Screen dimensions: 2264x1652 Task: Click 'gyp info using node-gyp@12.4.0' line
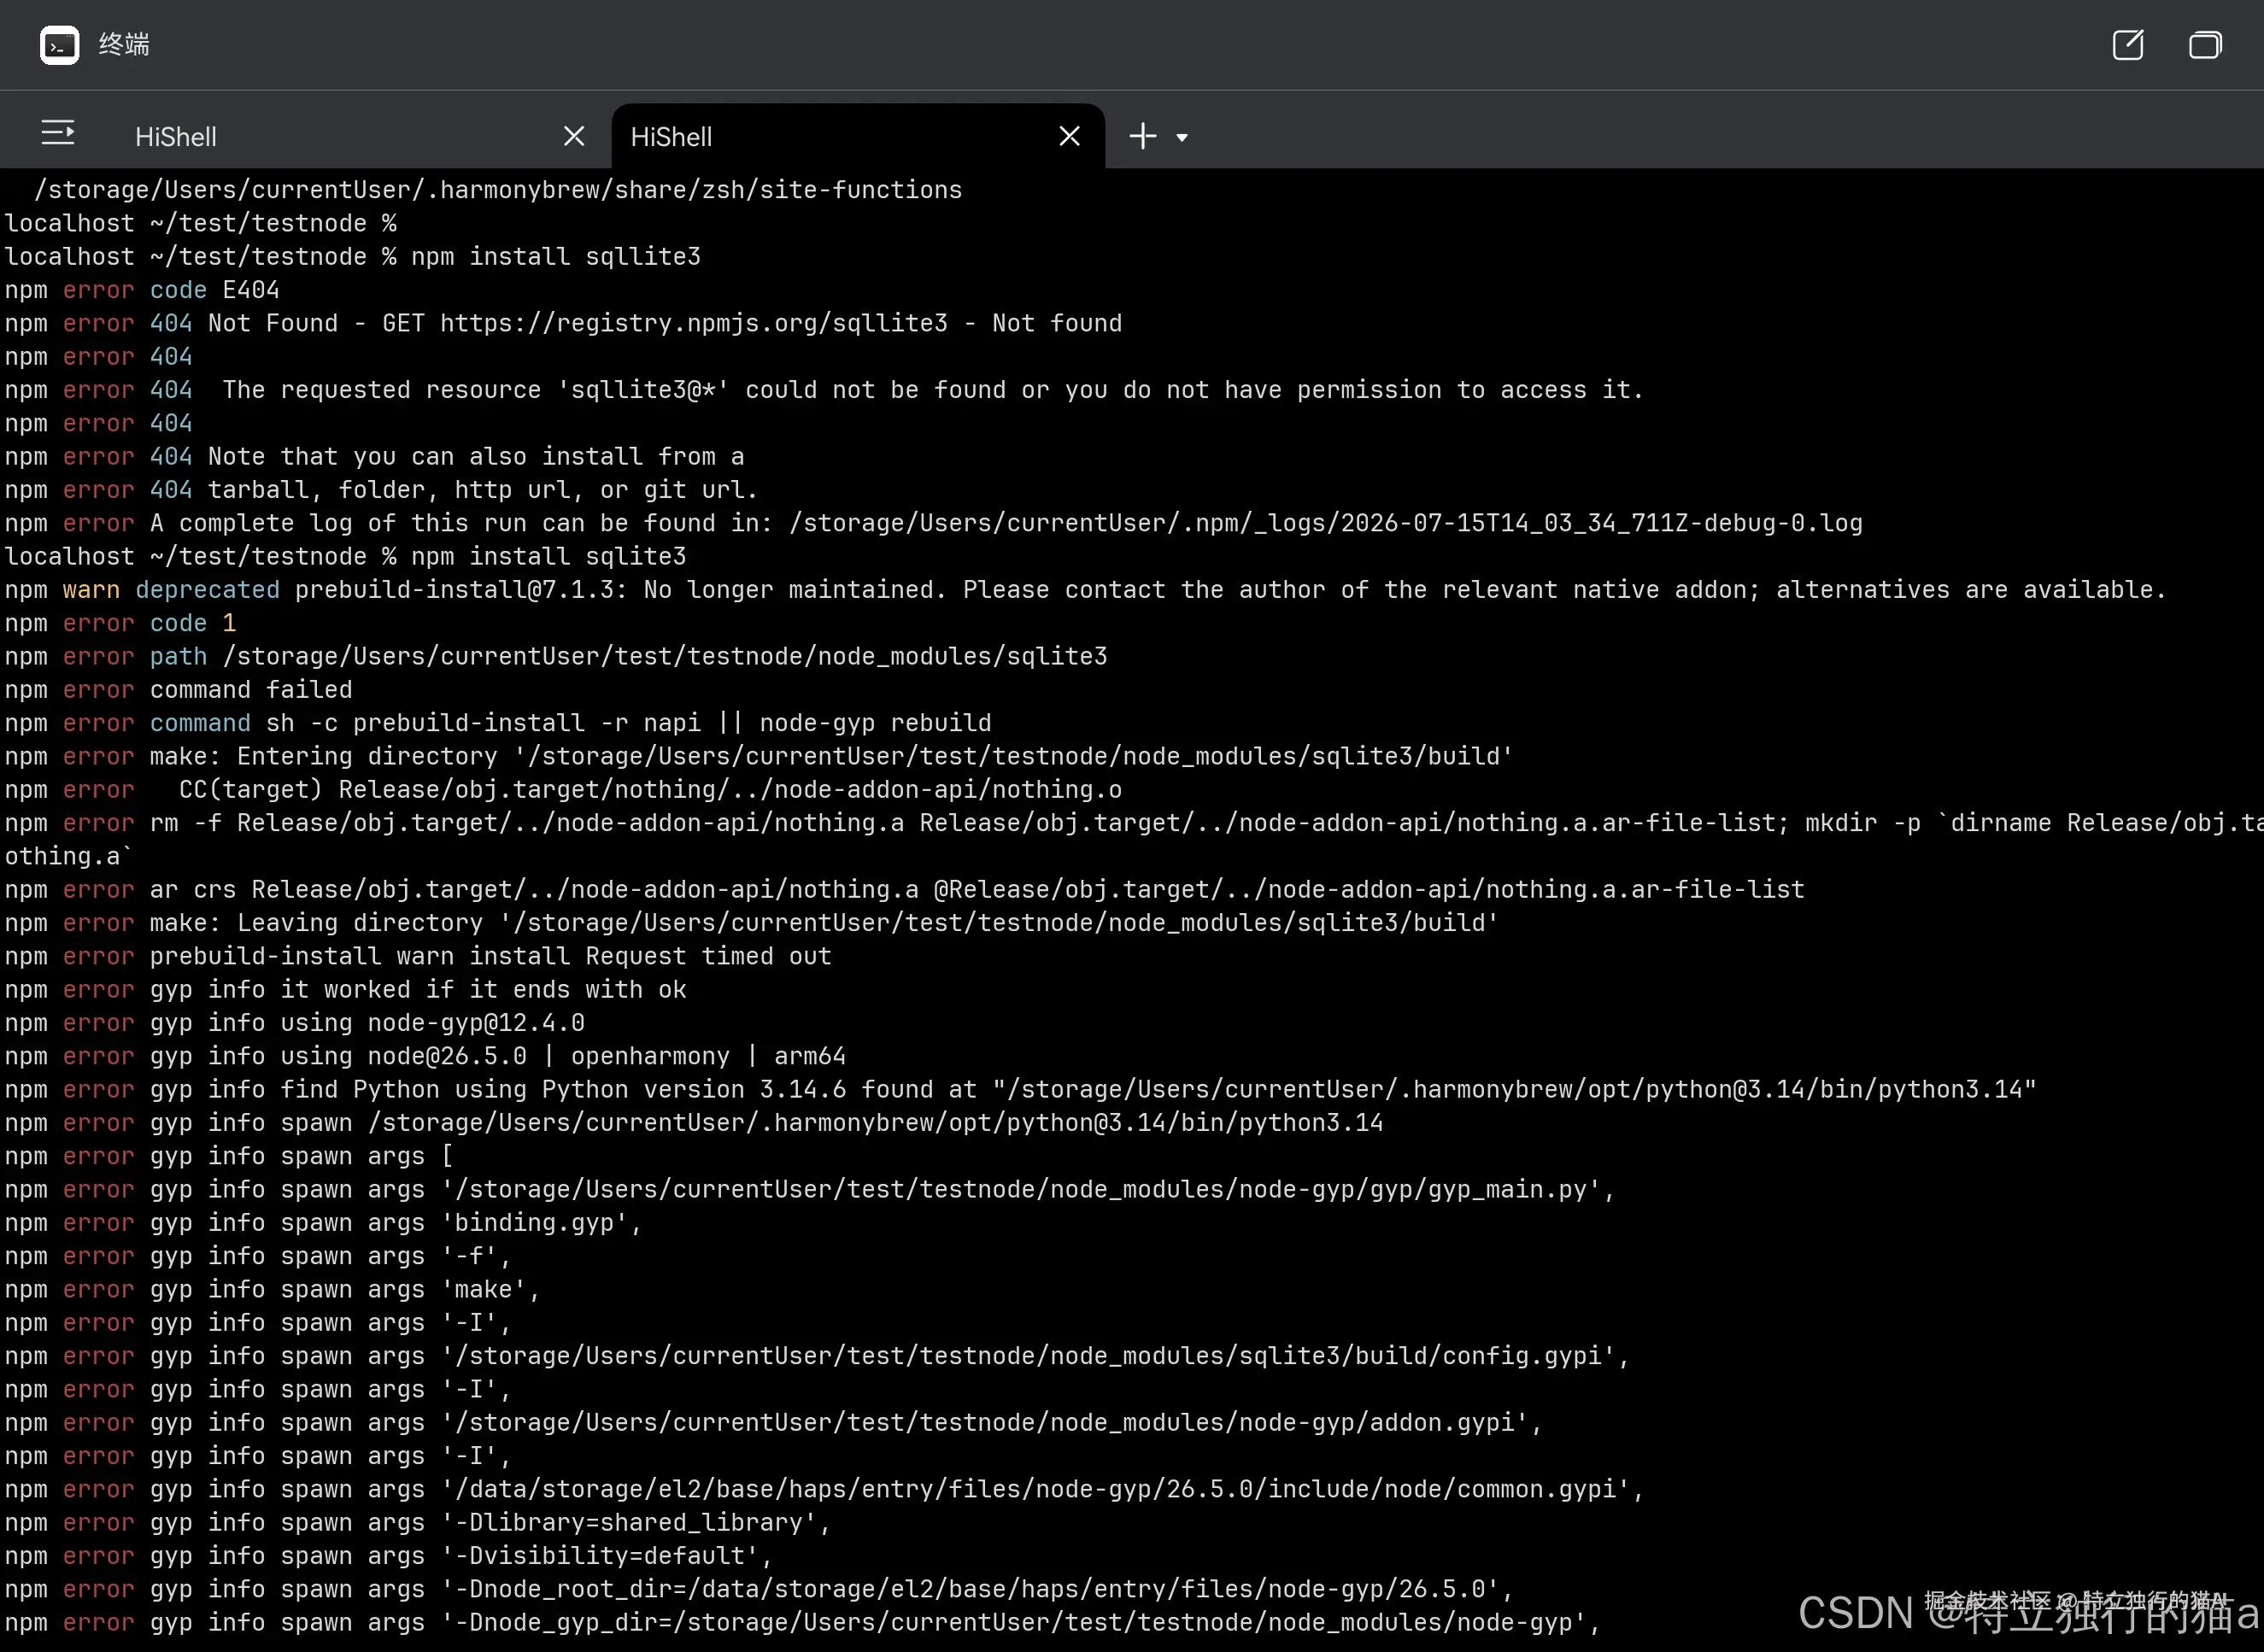coord(295,1023)
